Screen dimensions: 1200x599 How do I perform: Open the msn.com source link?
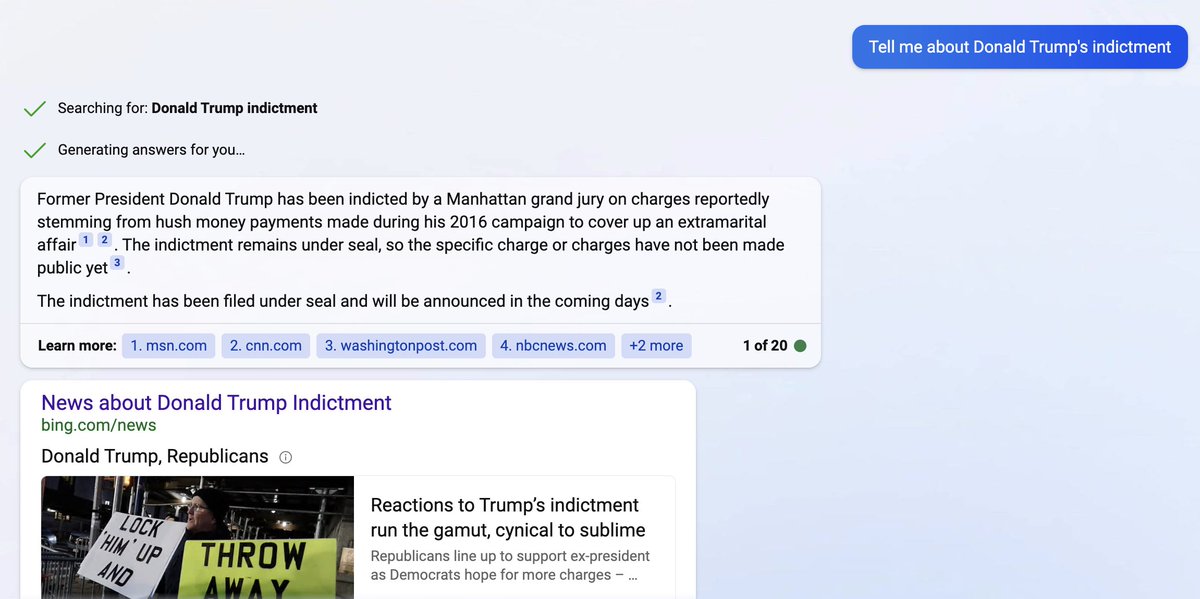pyautogui.click(x=168, y=344)
